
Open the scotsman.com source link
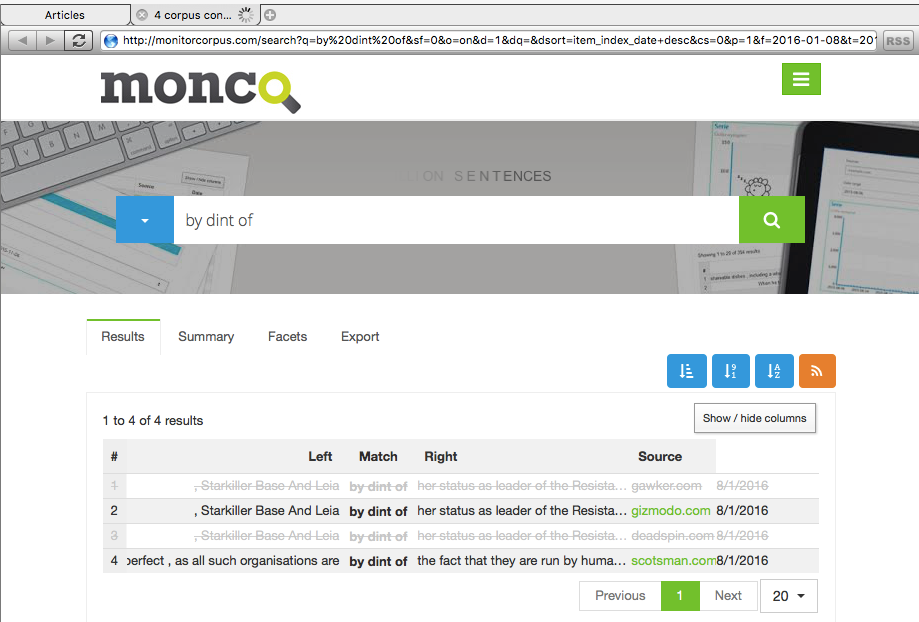(672, 561)
